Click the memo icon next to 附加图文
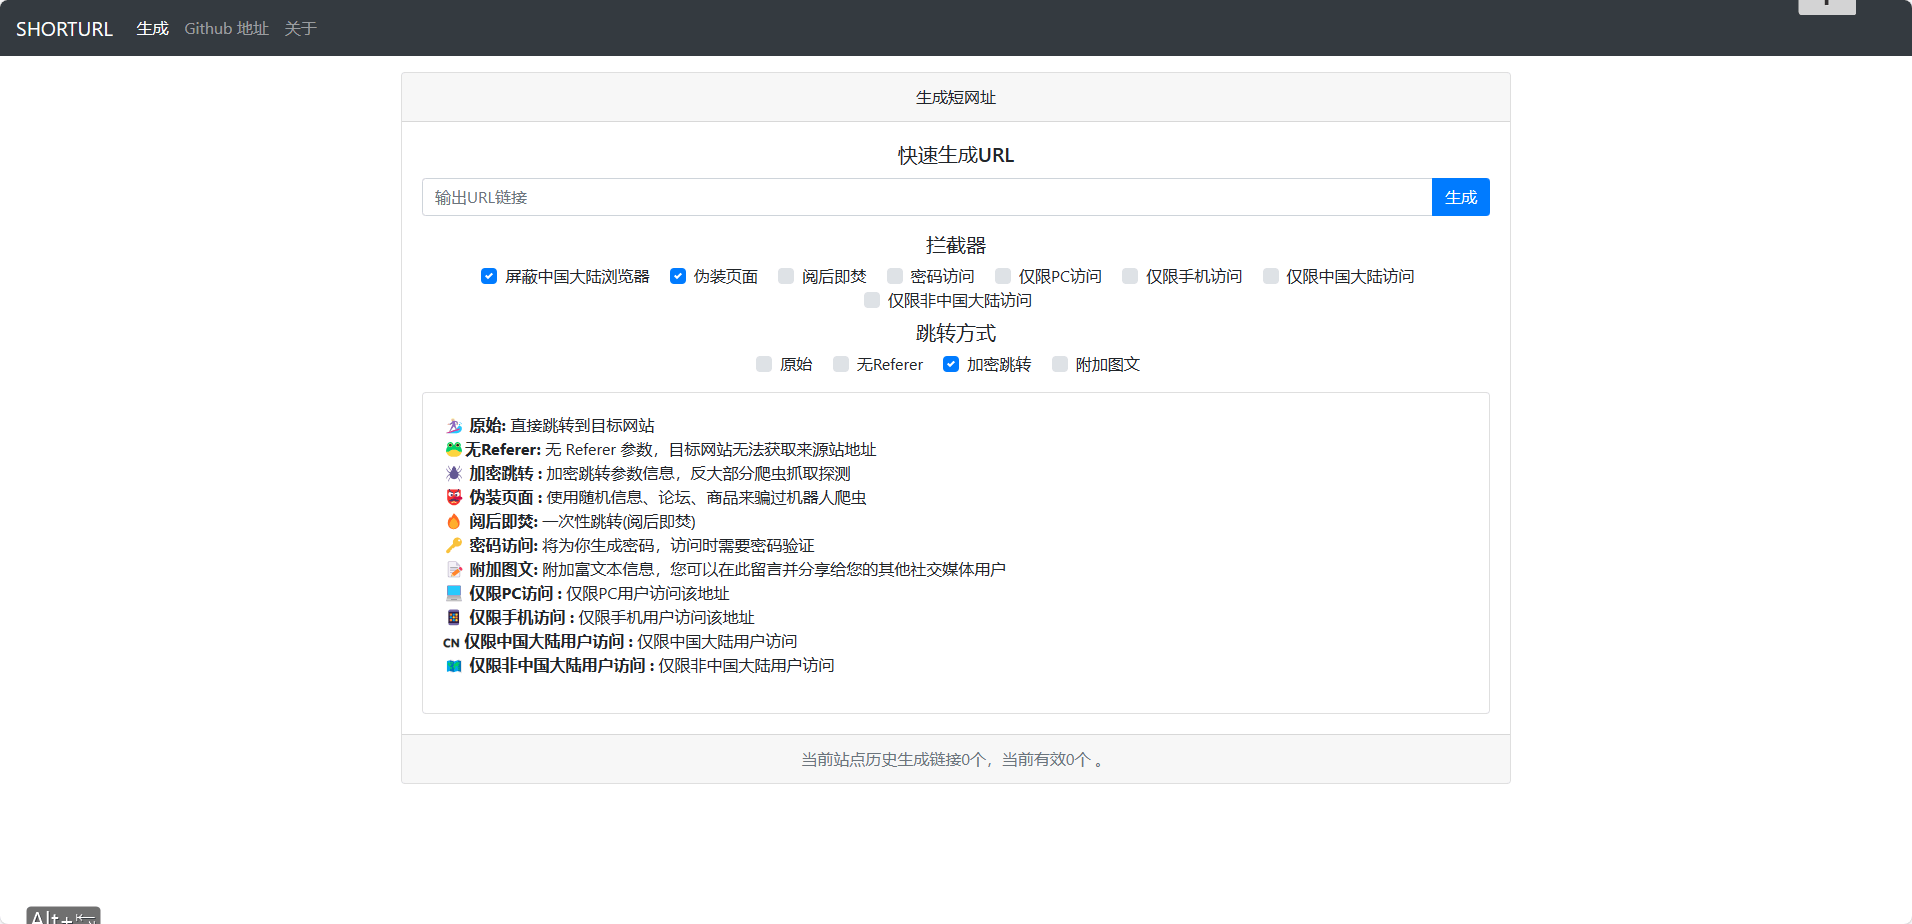This screenshot has width=1912, height=924. click(453, 569)
